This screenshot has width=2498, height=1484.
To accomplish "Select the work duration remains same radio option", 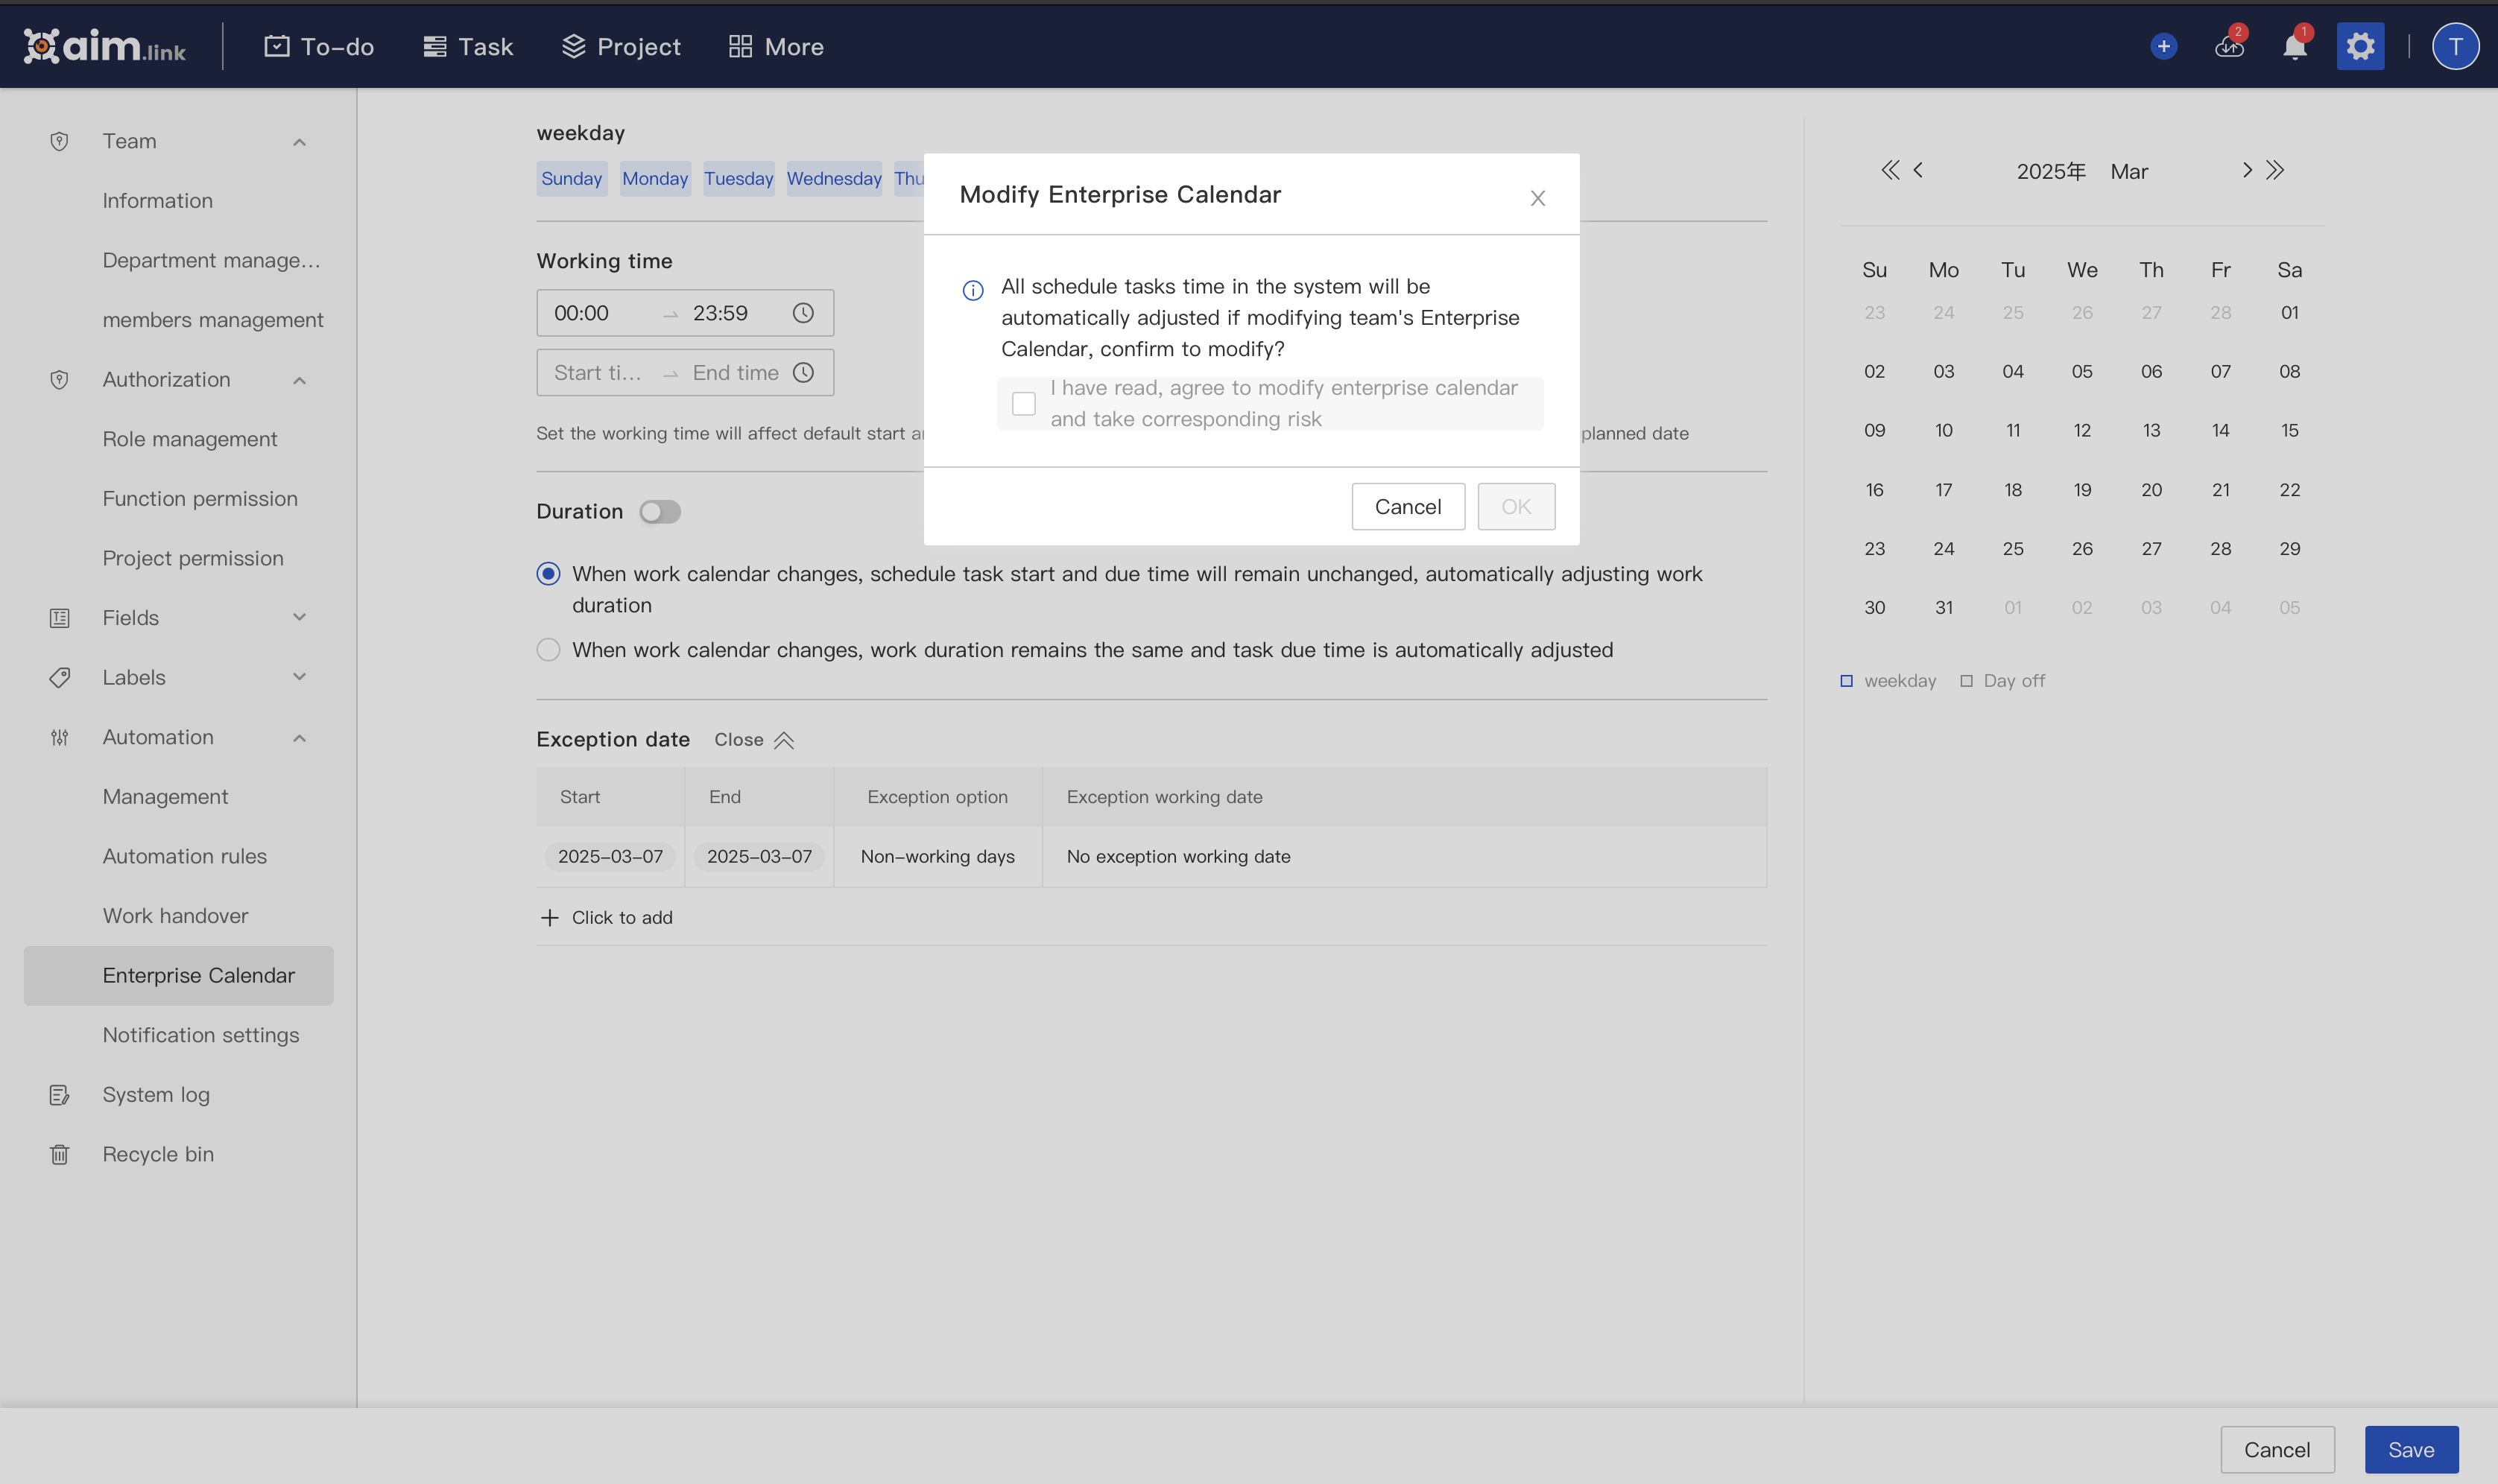I will (549, 649).
